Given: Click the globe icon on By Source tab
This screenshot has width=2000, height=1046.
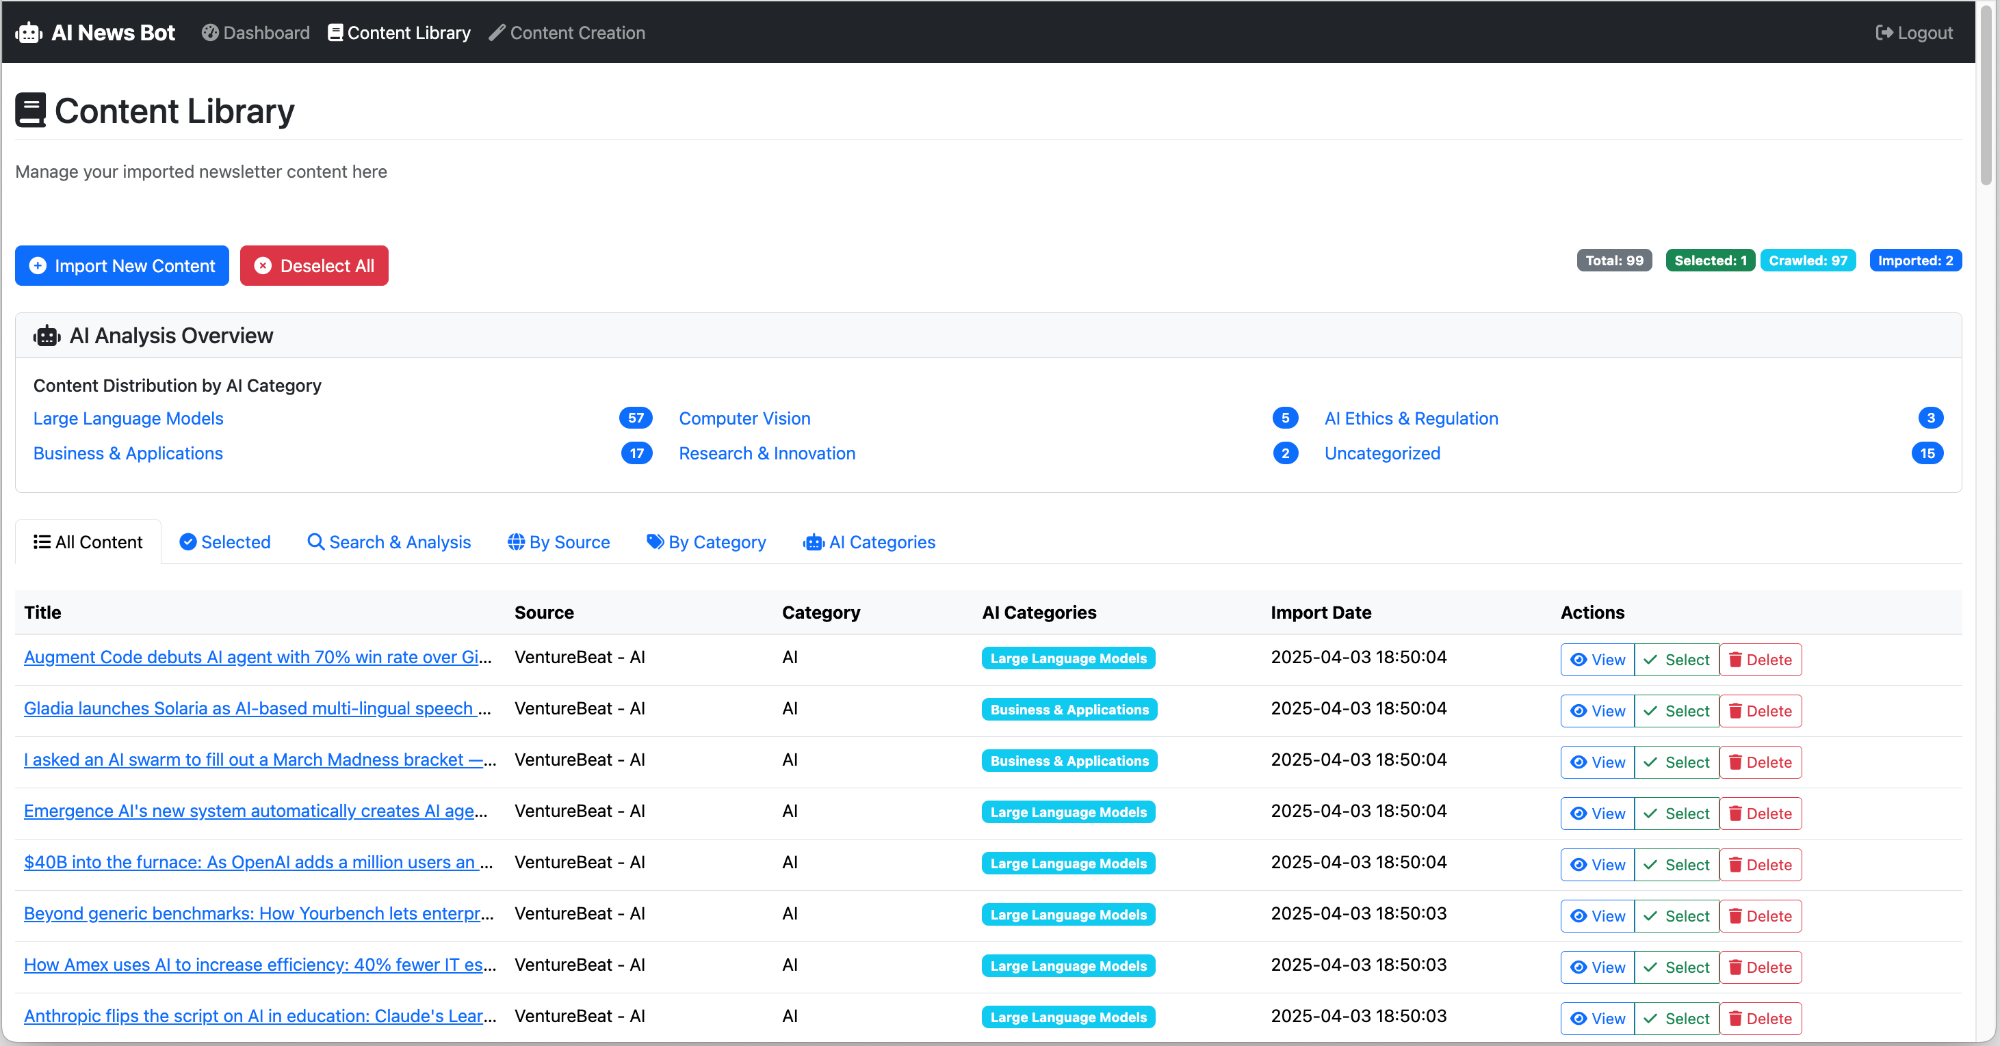Looking at the screenshot, I should (x=516, y=542).
